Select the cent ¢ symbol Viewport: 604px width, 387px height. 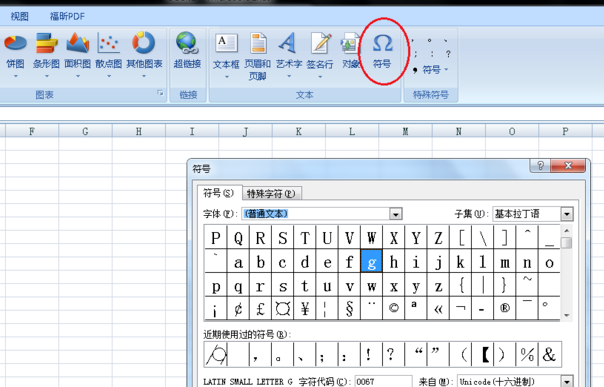(x=238, y=308)
